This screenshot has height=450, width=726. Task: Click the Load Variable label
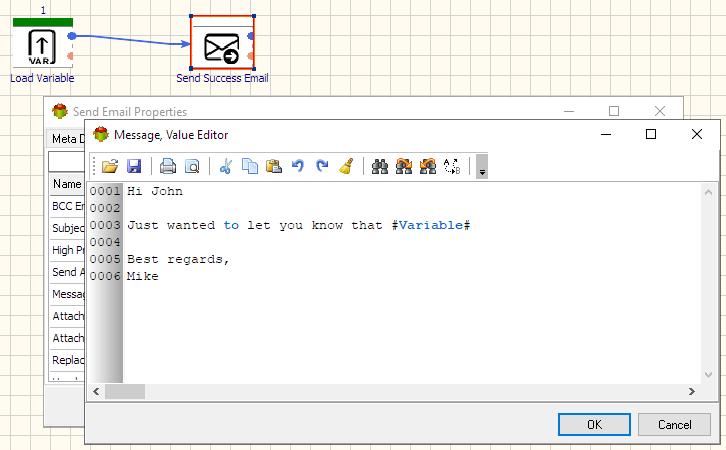point(42,78)
